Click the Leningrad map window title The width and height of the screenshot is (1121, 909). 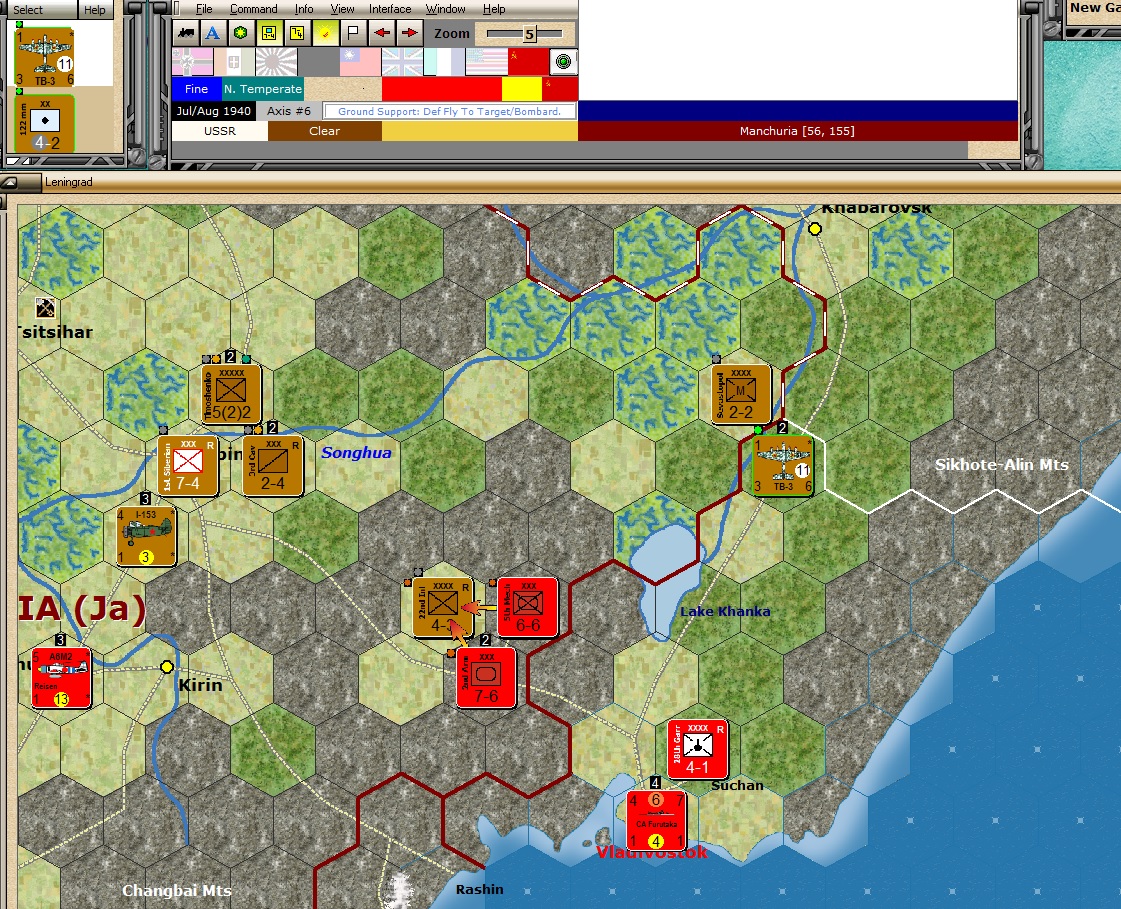(x=69, y=182)
